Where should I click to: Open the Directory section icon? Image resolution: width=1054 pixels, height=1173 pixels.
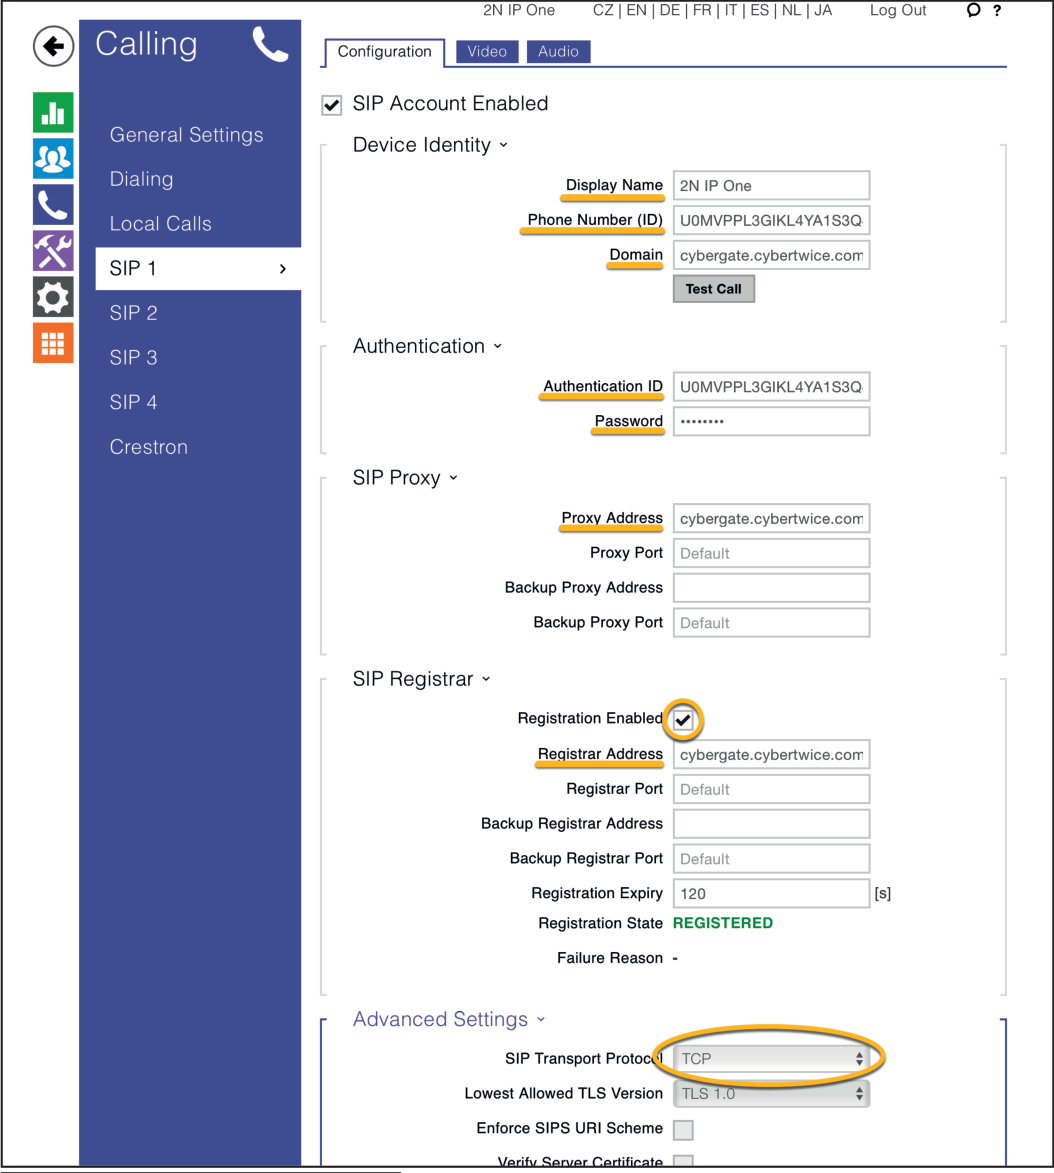53,158
